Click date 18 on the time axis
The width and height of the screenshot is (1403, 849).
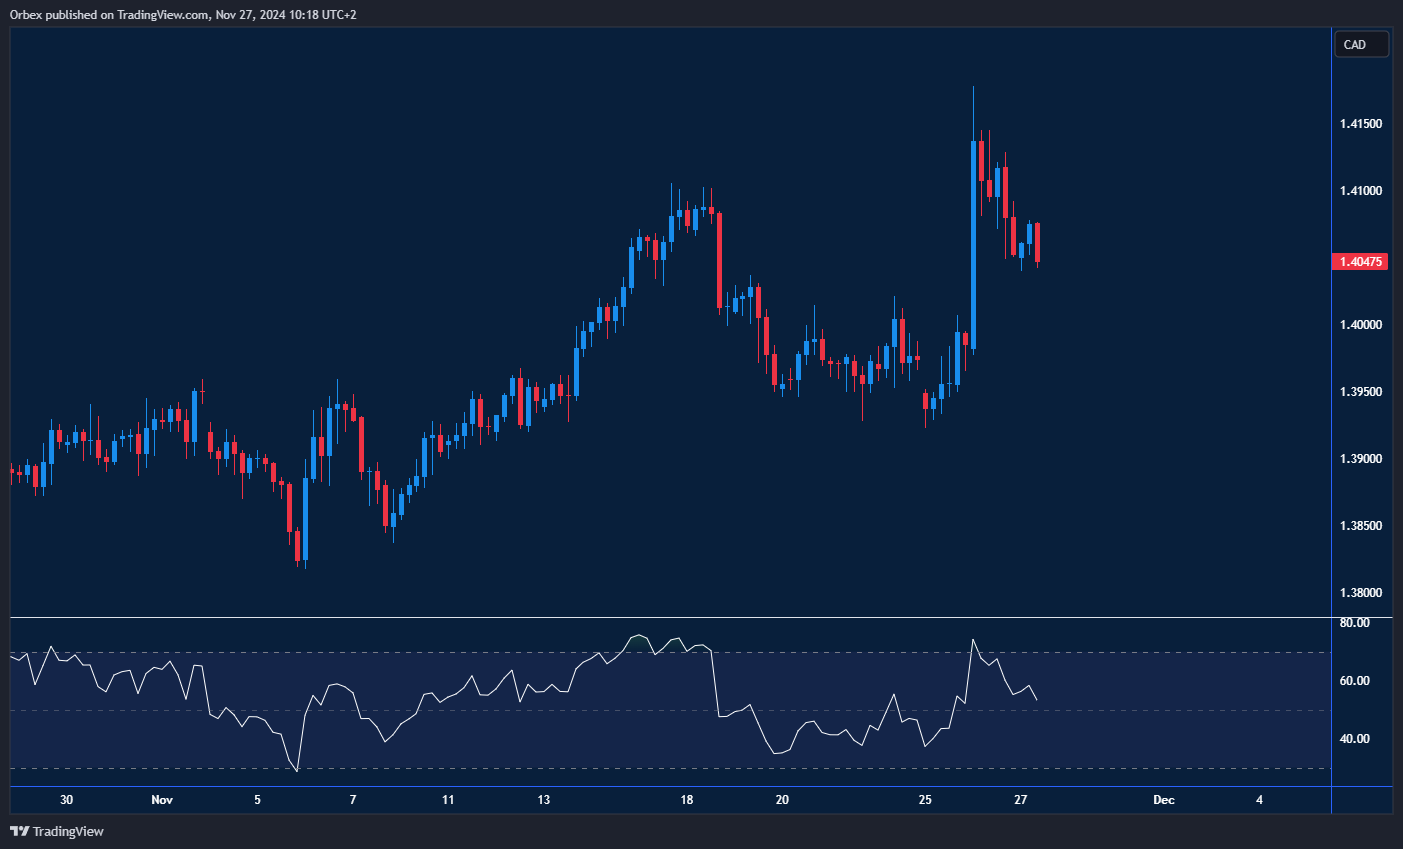point(687,800)
